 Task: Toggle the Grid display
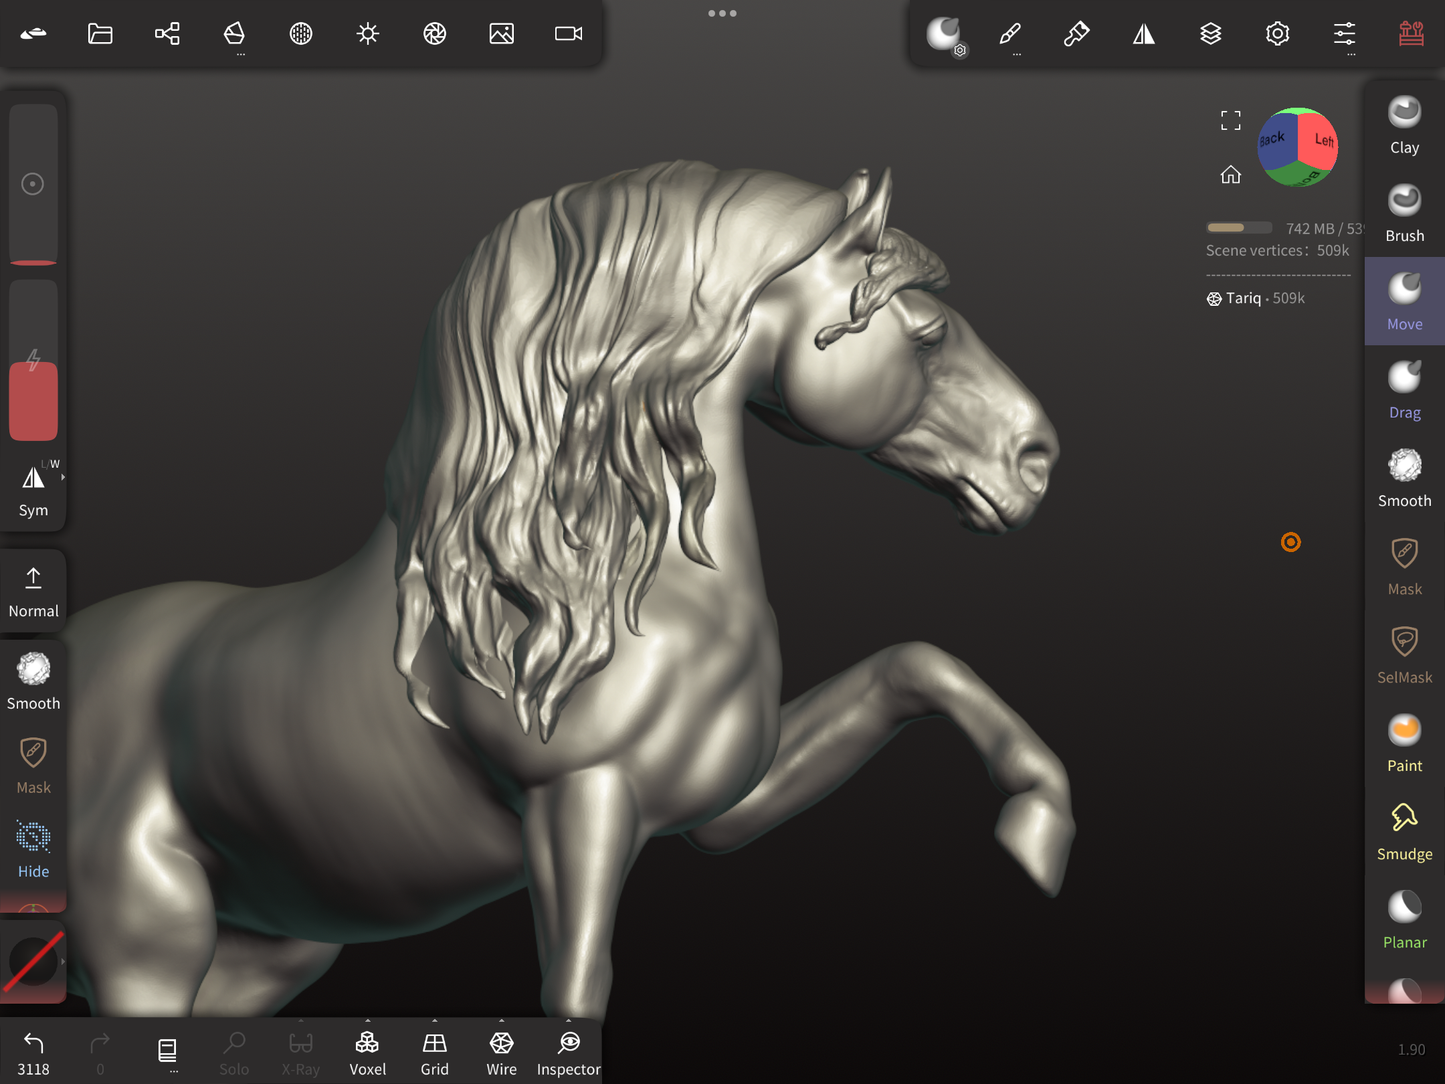point(434,1052)
